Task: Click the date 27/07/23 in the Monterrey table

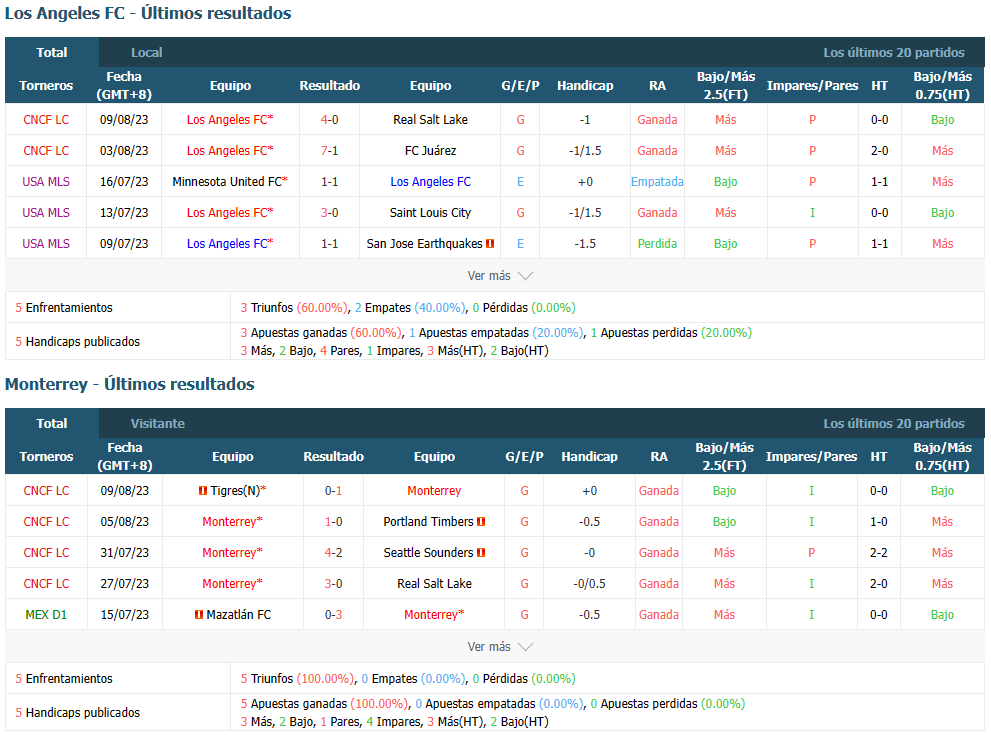Action: click(125, 583)
